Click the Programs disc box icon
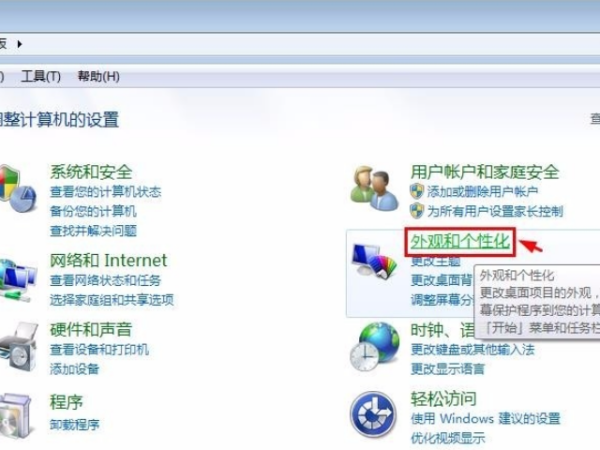The height and width of the screenshot is (450, 600). click(15, 416)
